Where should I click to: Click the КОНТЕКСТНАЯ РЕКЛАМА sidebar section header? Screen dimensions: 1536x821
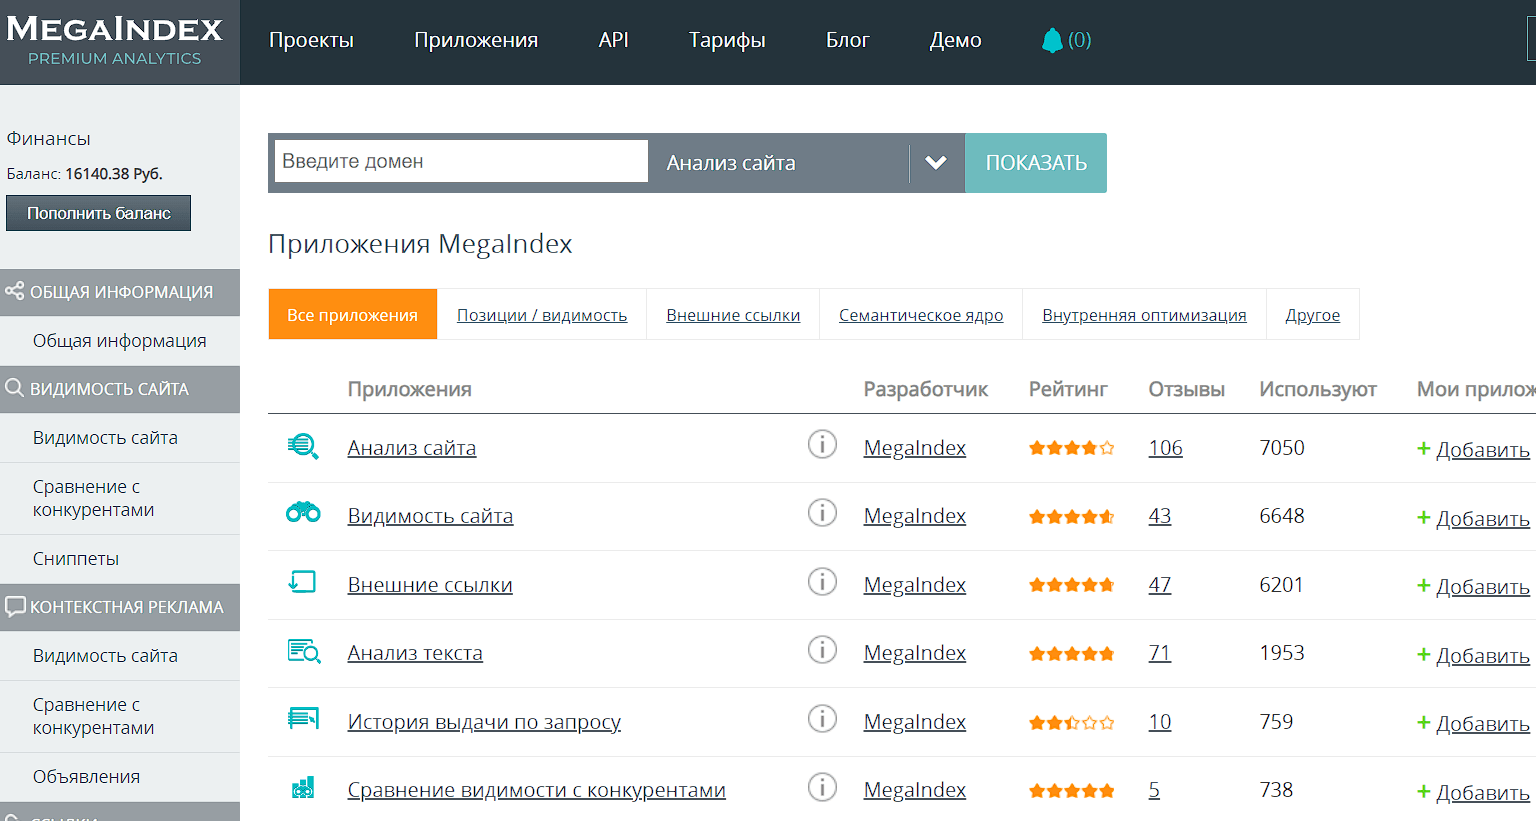[x=120, y=607]
